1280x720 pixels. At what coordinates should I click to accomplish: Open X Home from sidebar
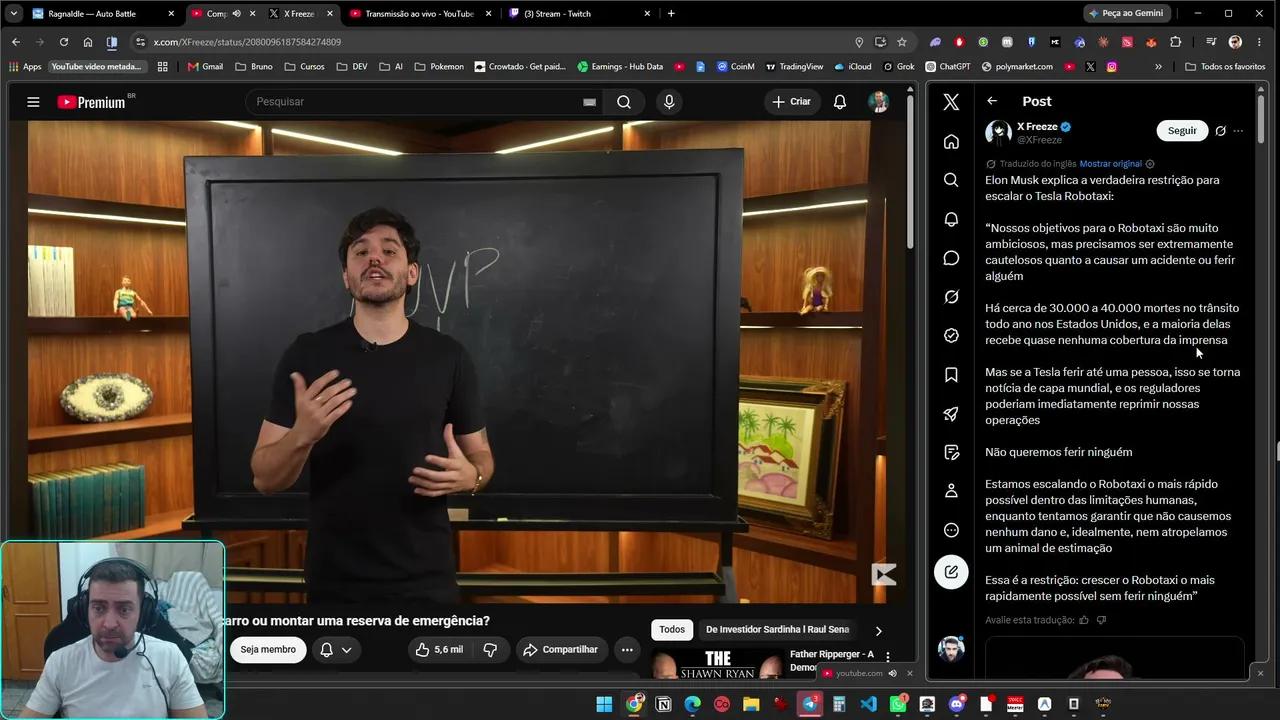pos(951,141)
